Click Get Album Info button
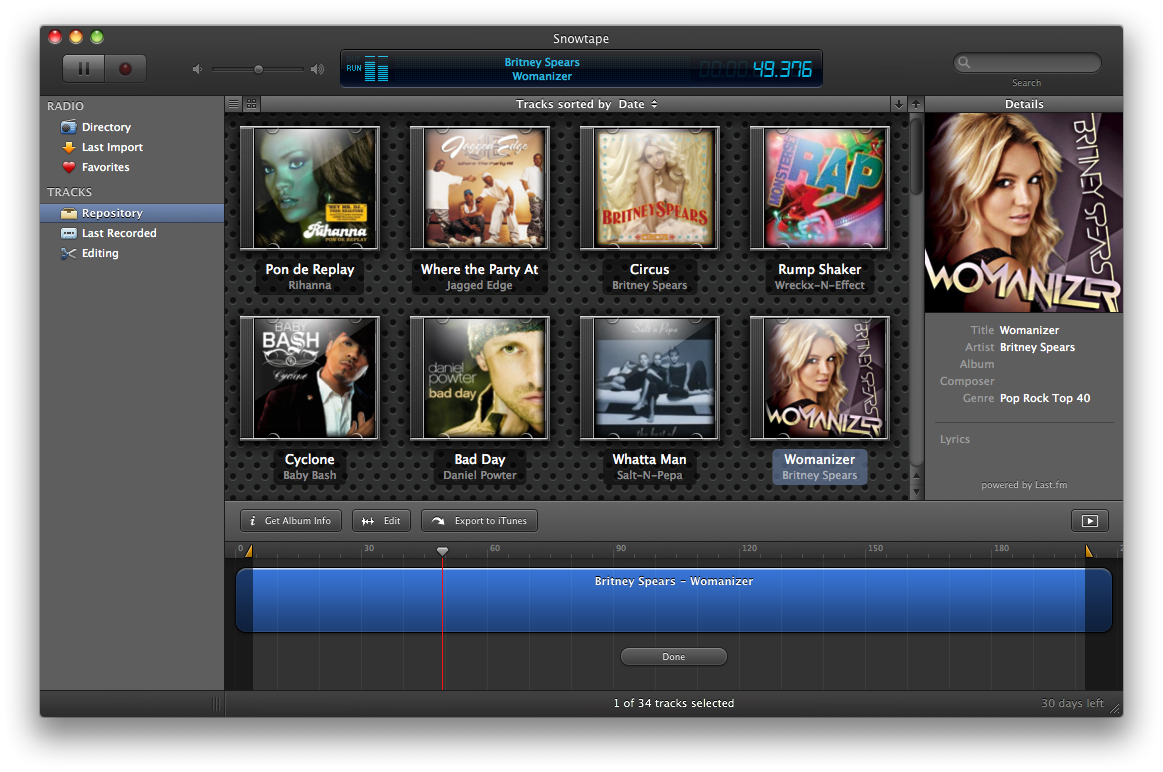This screenshot has width=1163, height=772. pyautogui.click(x=291, y=521)
